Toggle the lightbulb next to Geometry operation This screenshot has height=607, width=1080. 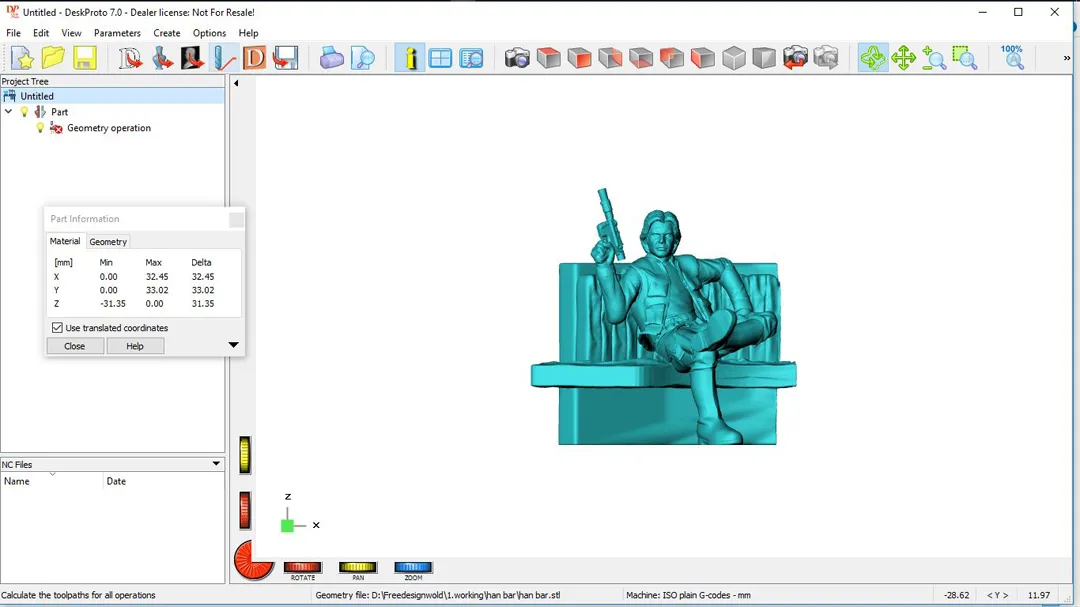40,127
